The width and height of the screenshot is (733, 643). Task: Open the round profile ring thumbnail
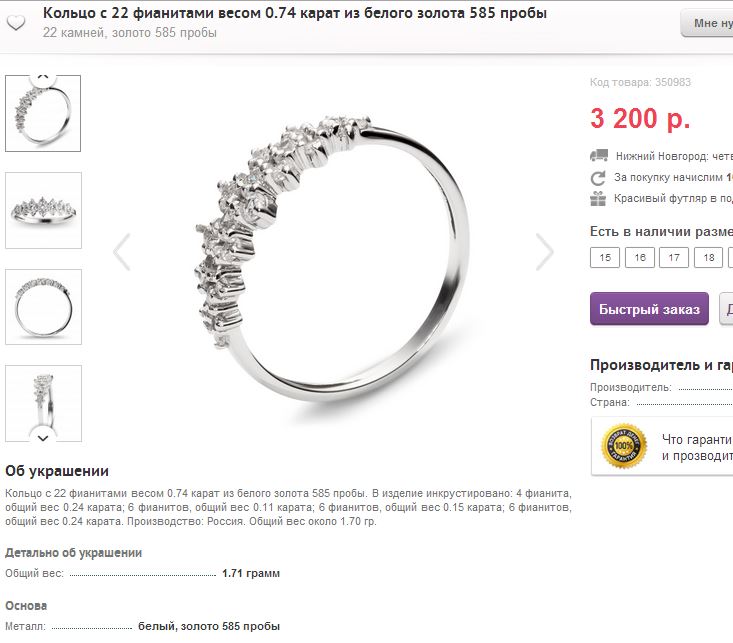(x=43, y=307)
